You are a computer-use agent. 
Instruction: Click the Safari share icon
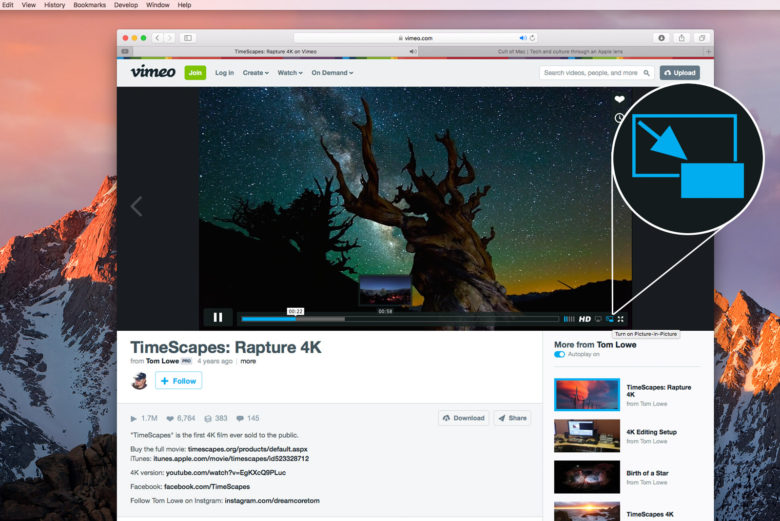tap(682, 38)
